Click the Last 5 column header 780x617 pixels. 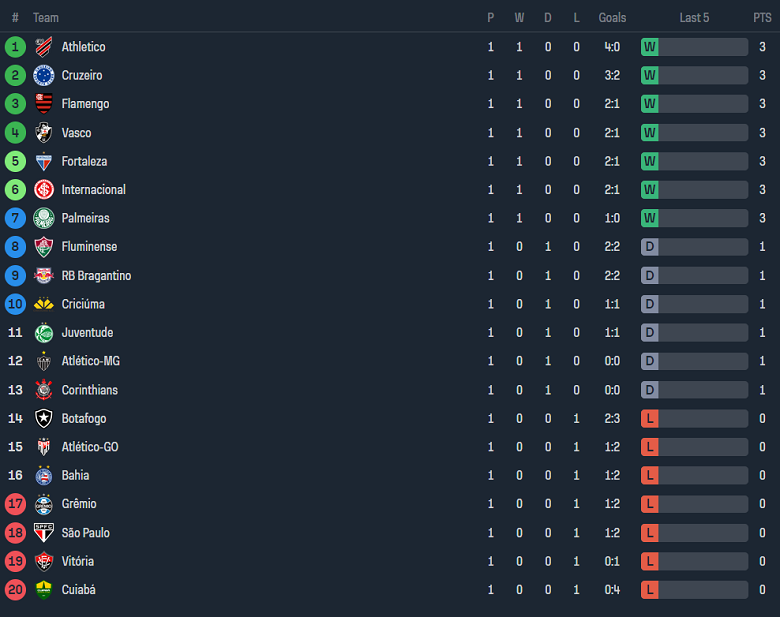[x=694, y=18]
